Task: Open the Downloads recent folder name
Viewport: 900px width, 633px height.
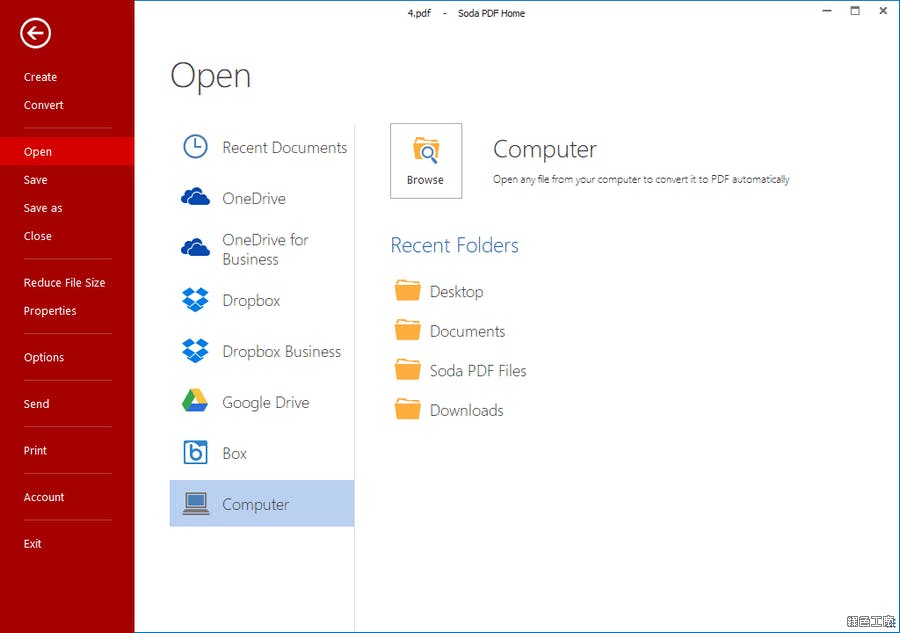Action: coord(467,410)
